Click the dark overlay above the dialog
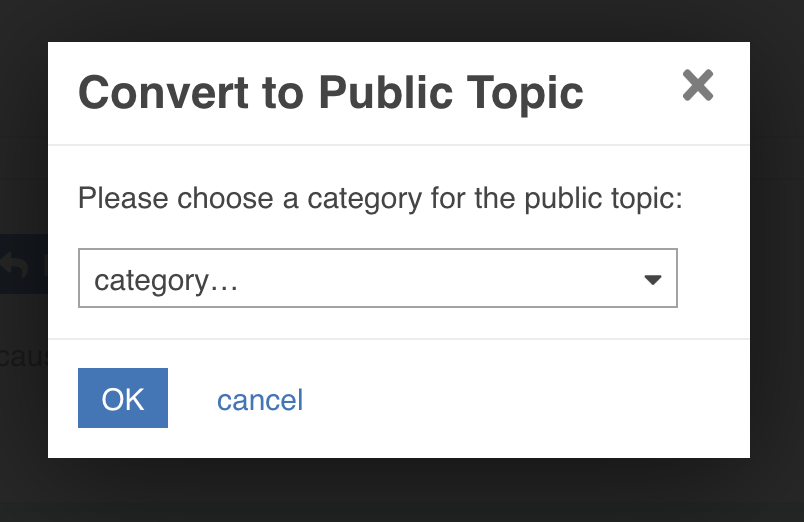This screenshot has height=522, width=804. (402, 21)
